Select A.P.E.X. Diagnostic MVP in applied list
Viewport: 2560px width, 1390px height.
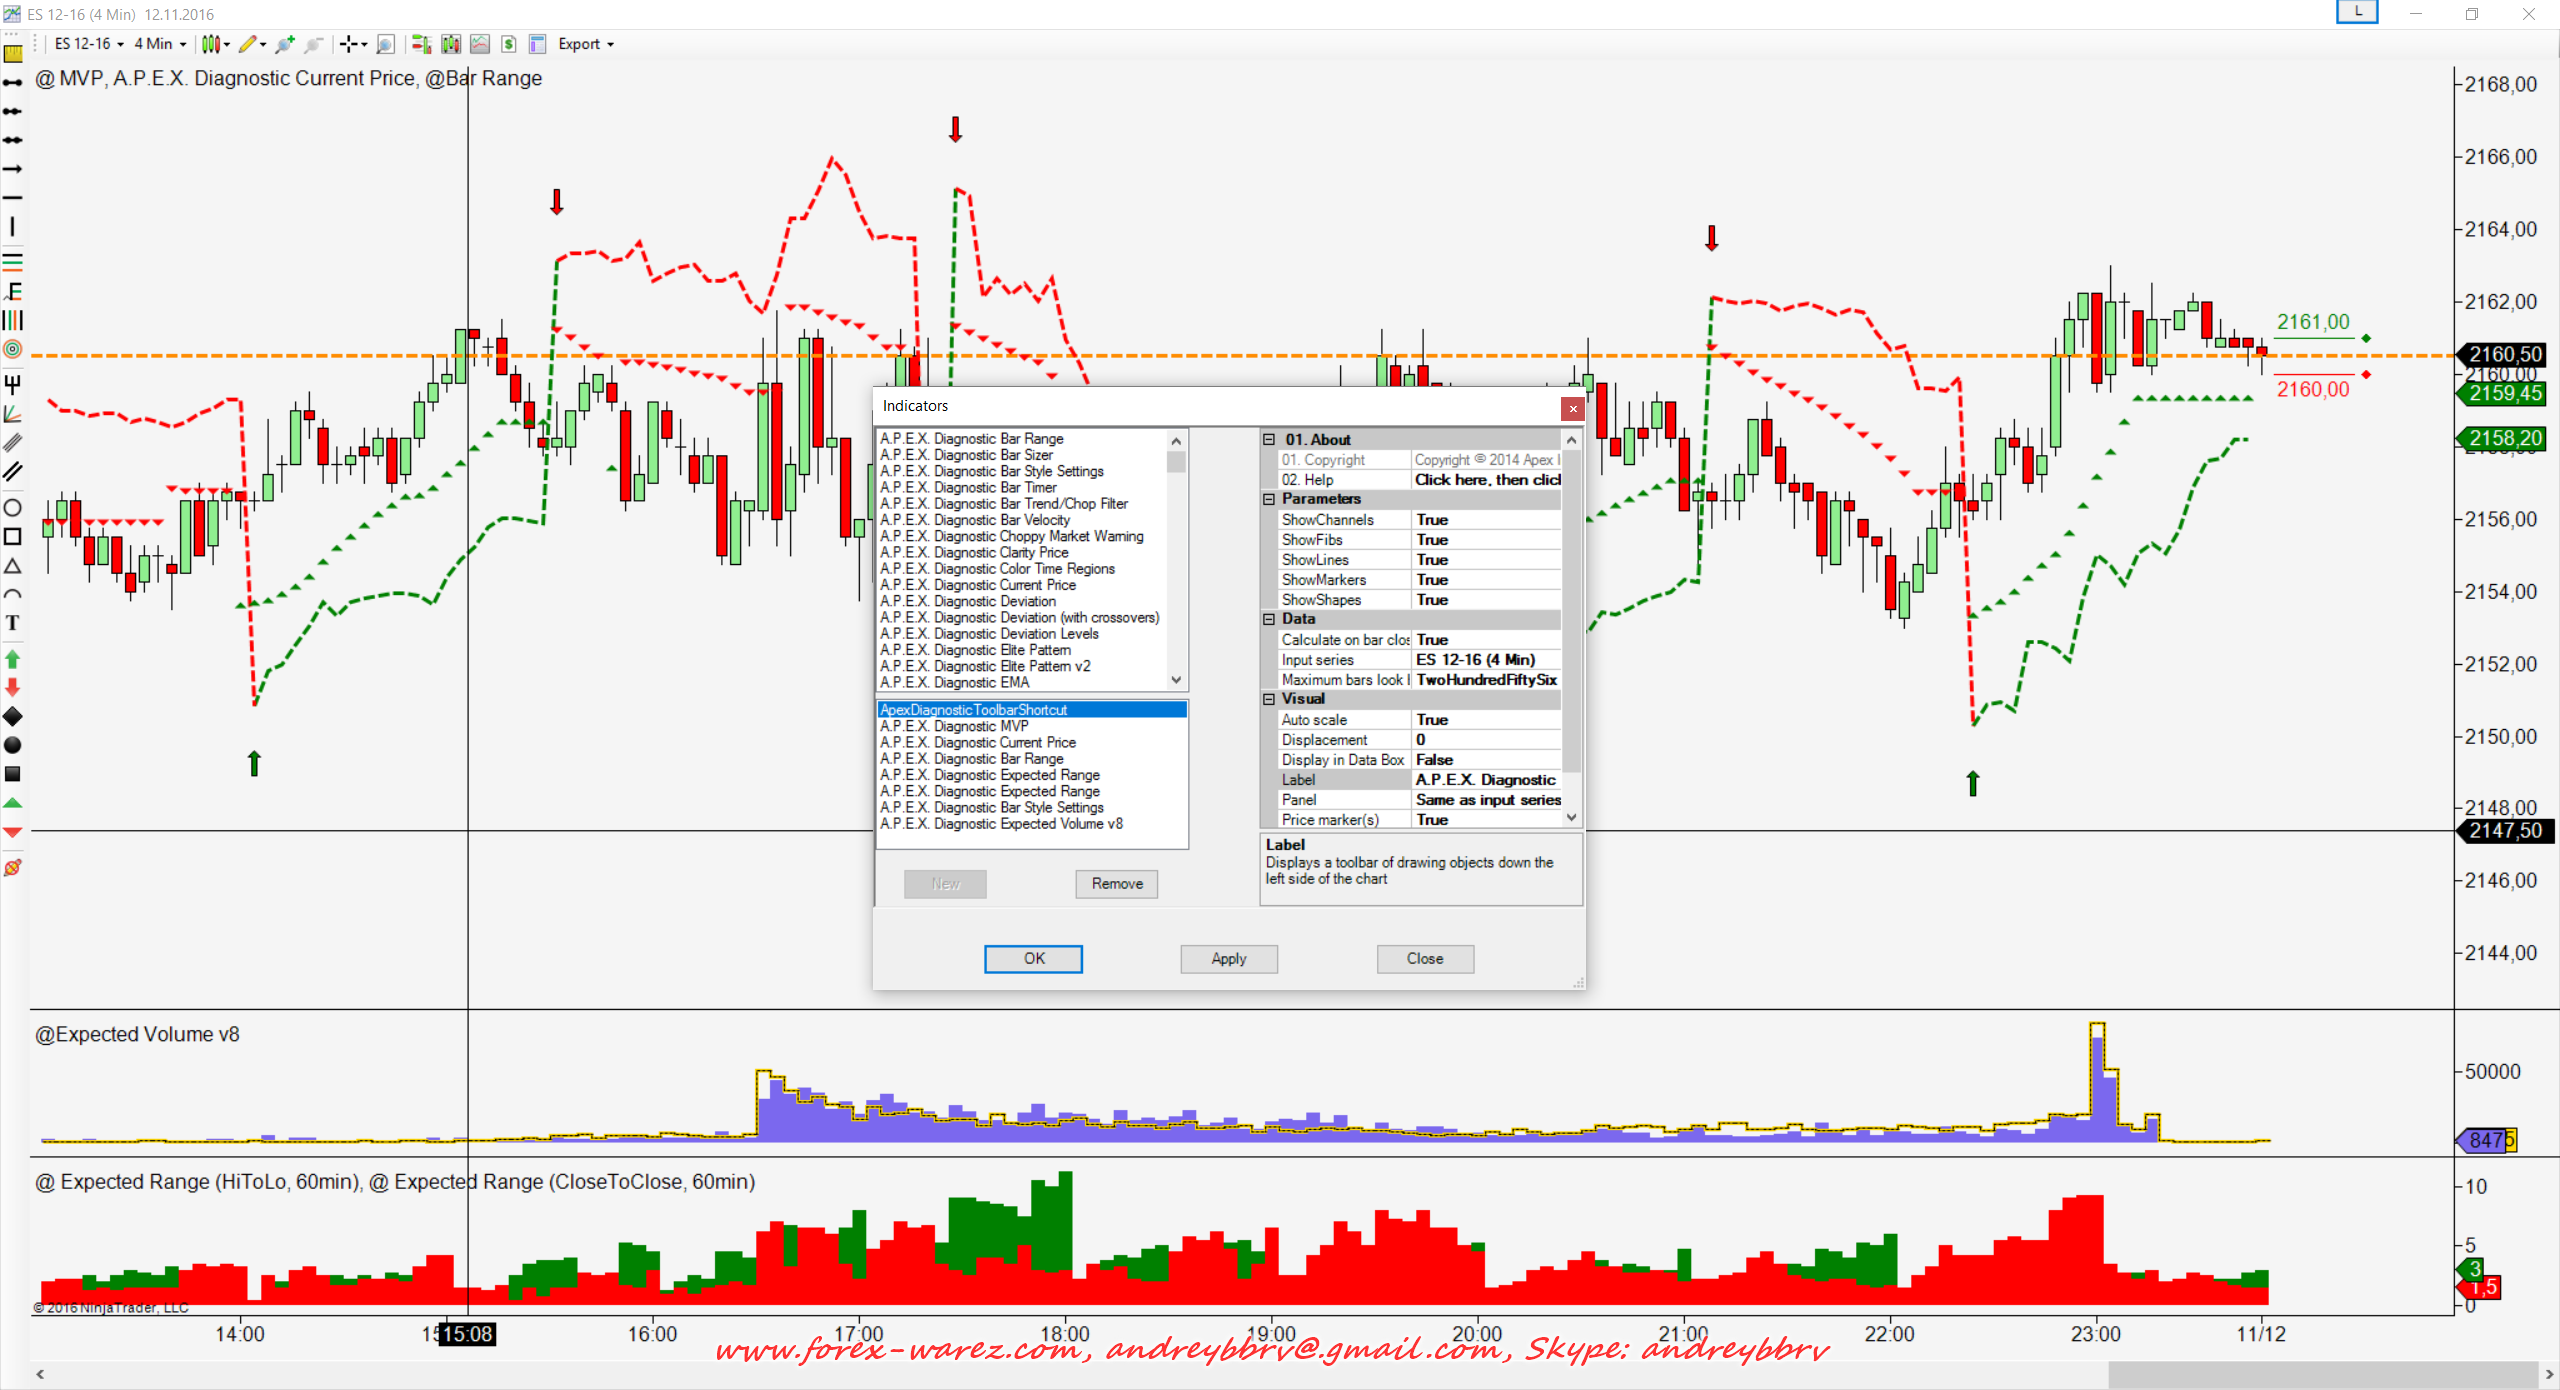coord(954,726)
